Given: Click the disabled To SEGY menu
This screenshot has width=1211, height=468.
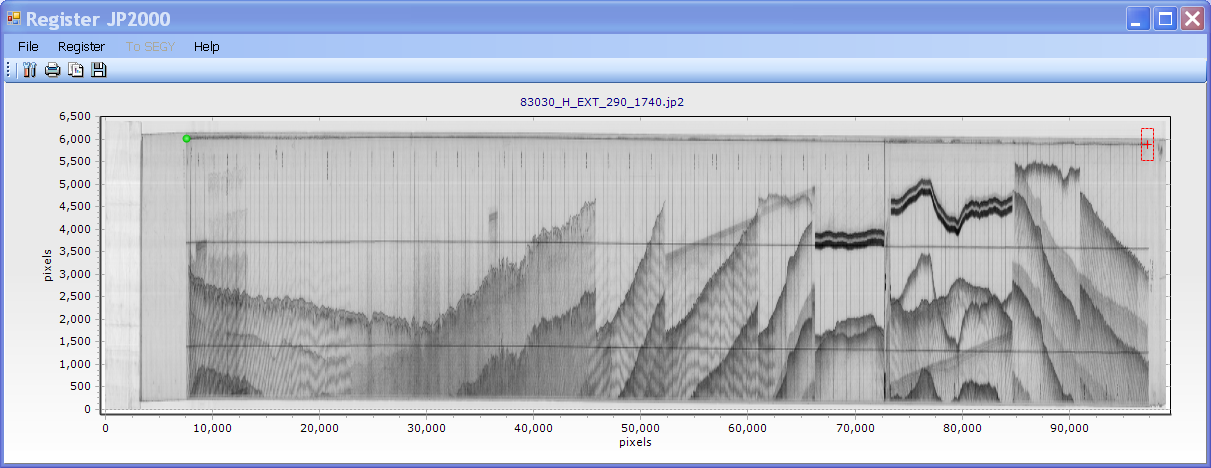Looking at the screenshot, I should click(150, 46).
